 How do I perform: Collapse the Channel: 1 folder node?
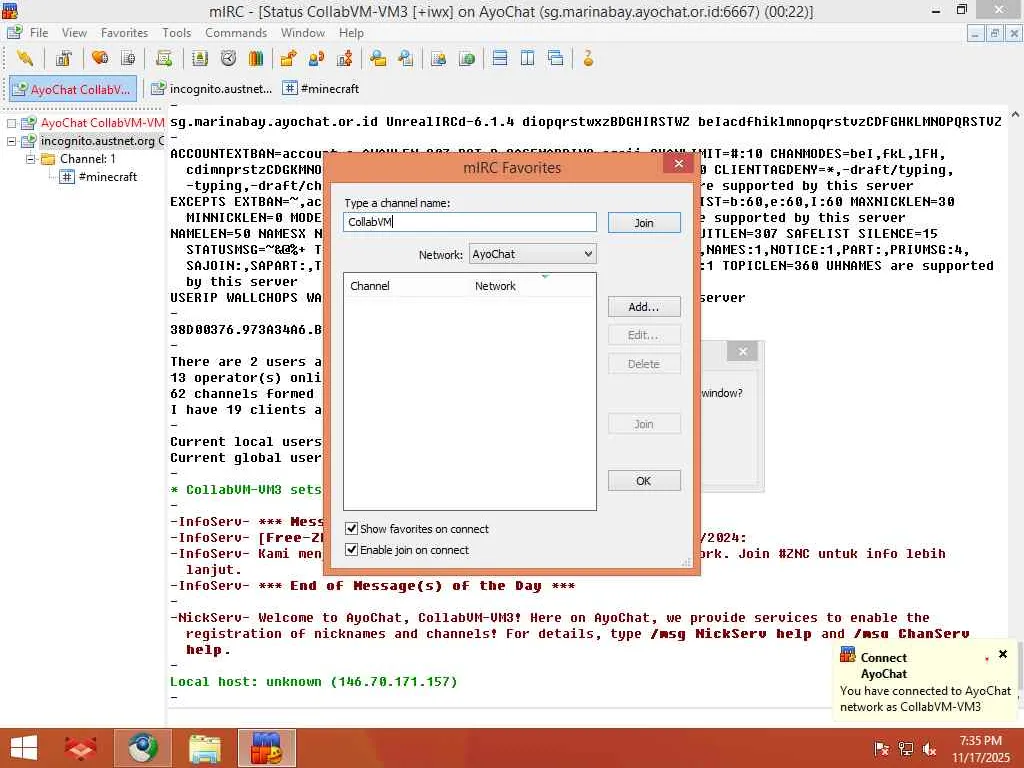(30, 159)
